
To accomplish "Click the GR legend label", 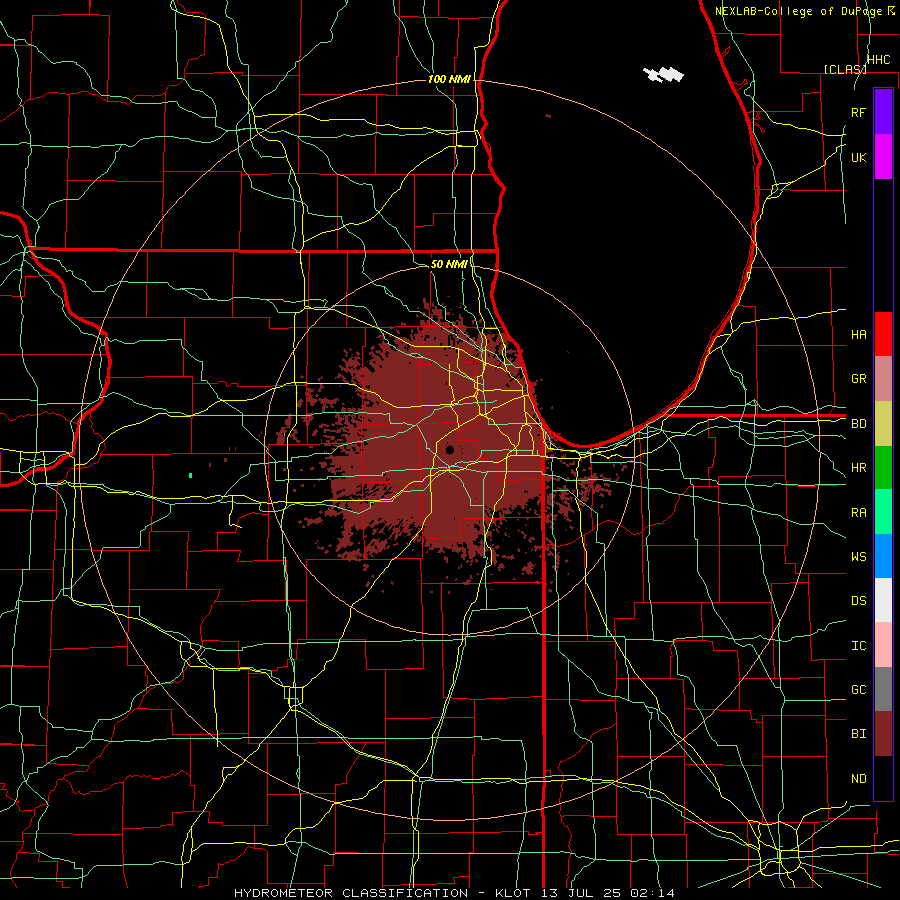I will tap(858, 379).
